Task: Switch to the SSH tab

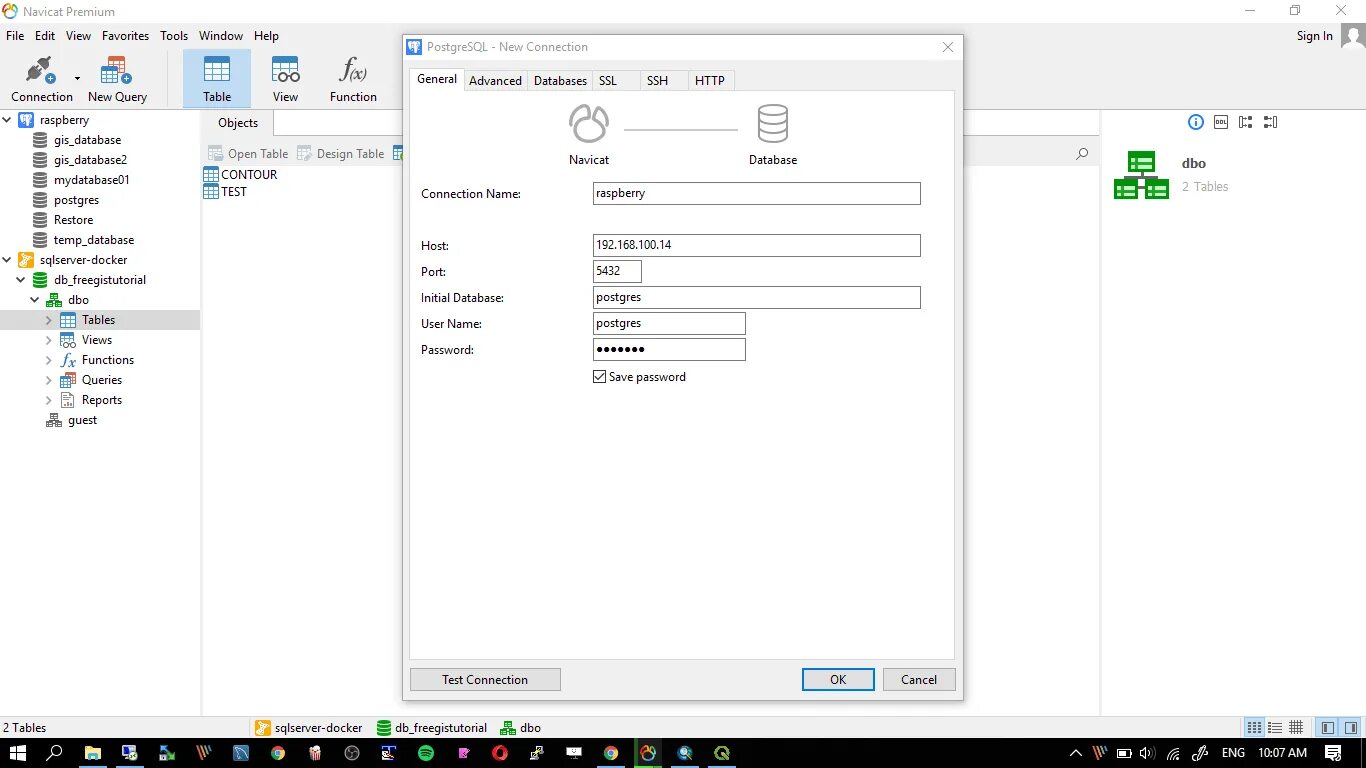Action: (x=657, y=80)
